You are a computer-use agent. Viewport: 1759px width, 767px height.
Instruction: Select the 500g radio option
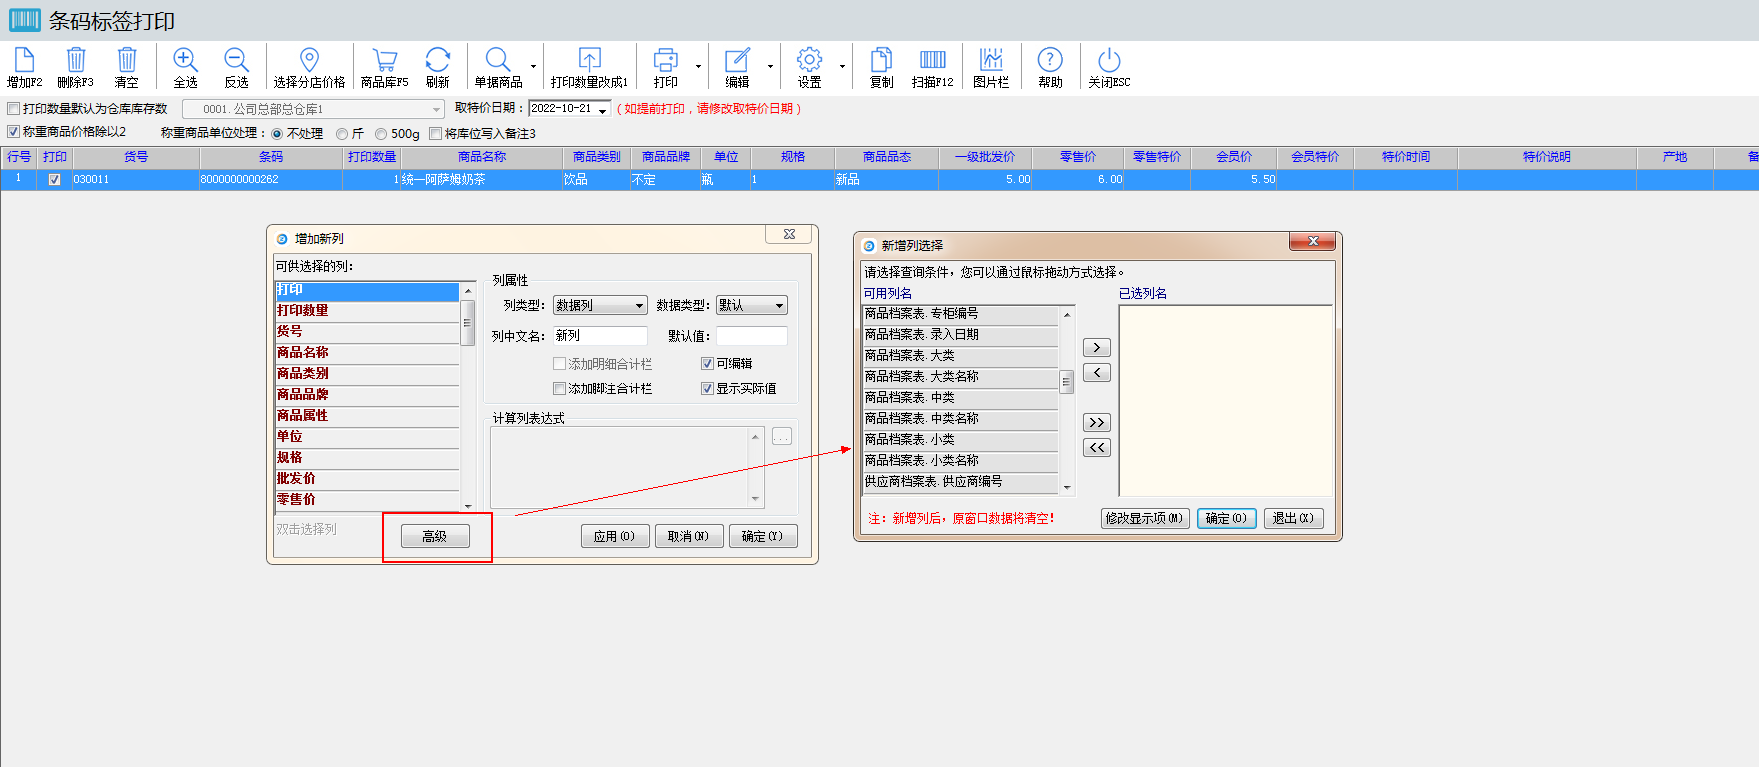(x=381, y=134)
